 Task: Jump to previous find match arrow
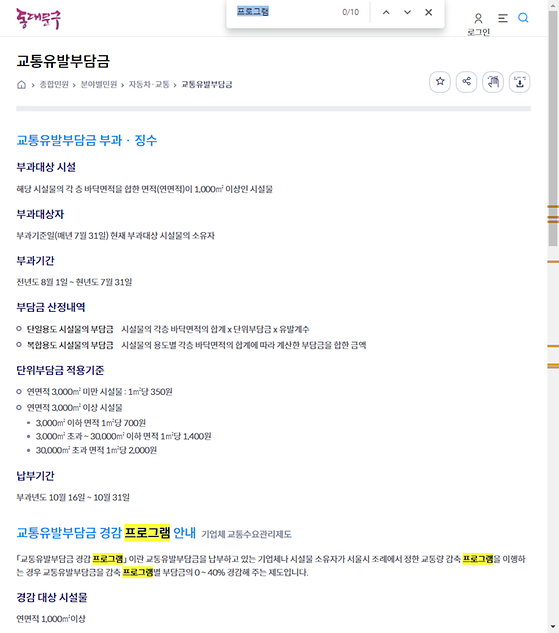pyautogui.click(x=386, y=13)
